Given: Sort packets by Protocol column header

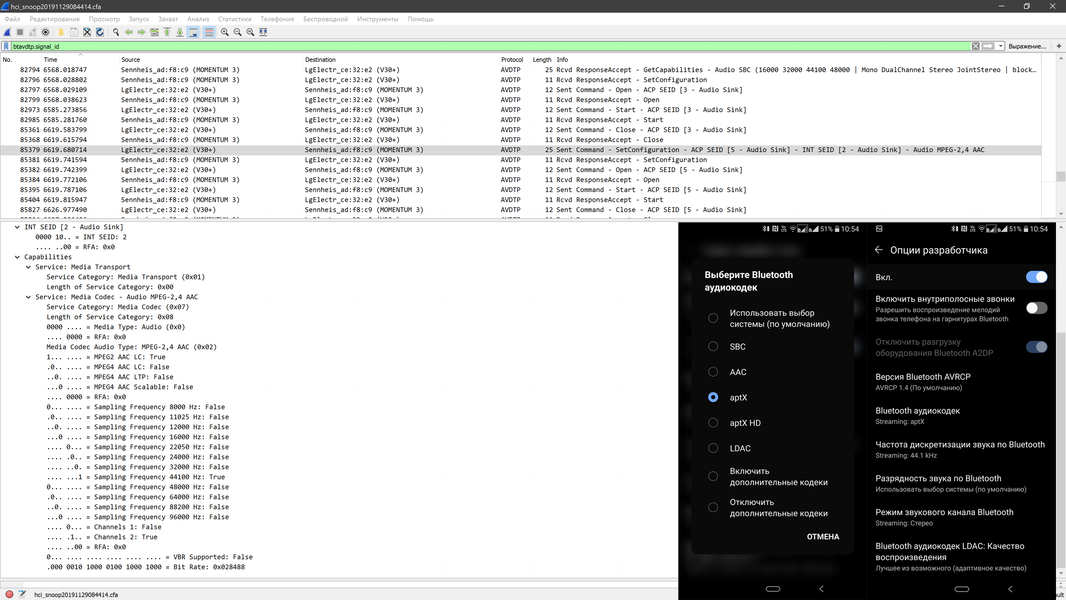Looking at the screenshot, I should tap(512, 60).
